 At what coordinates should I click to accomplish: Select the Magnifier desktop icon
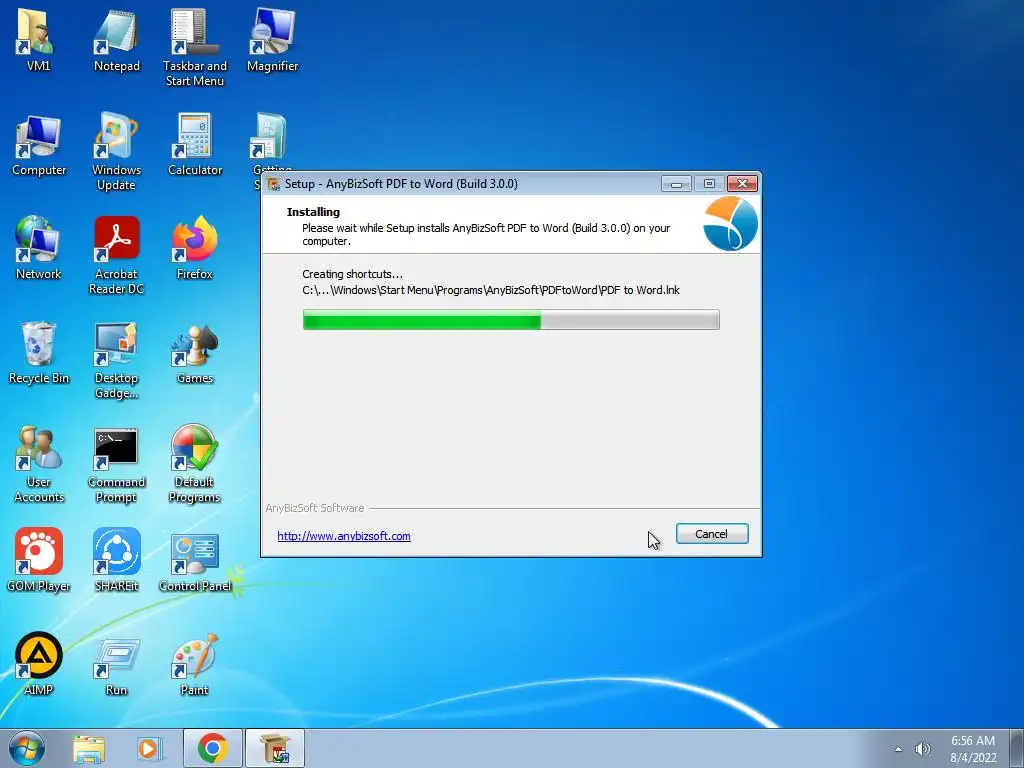click(272, 40)
